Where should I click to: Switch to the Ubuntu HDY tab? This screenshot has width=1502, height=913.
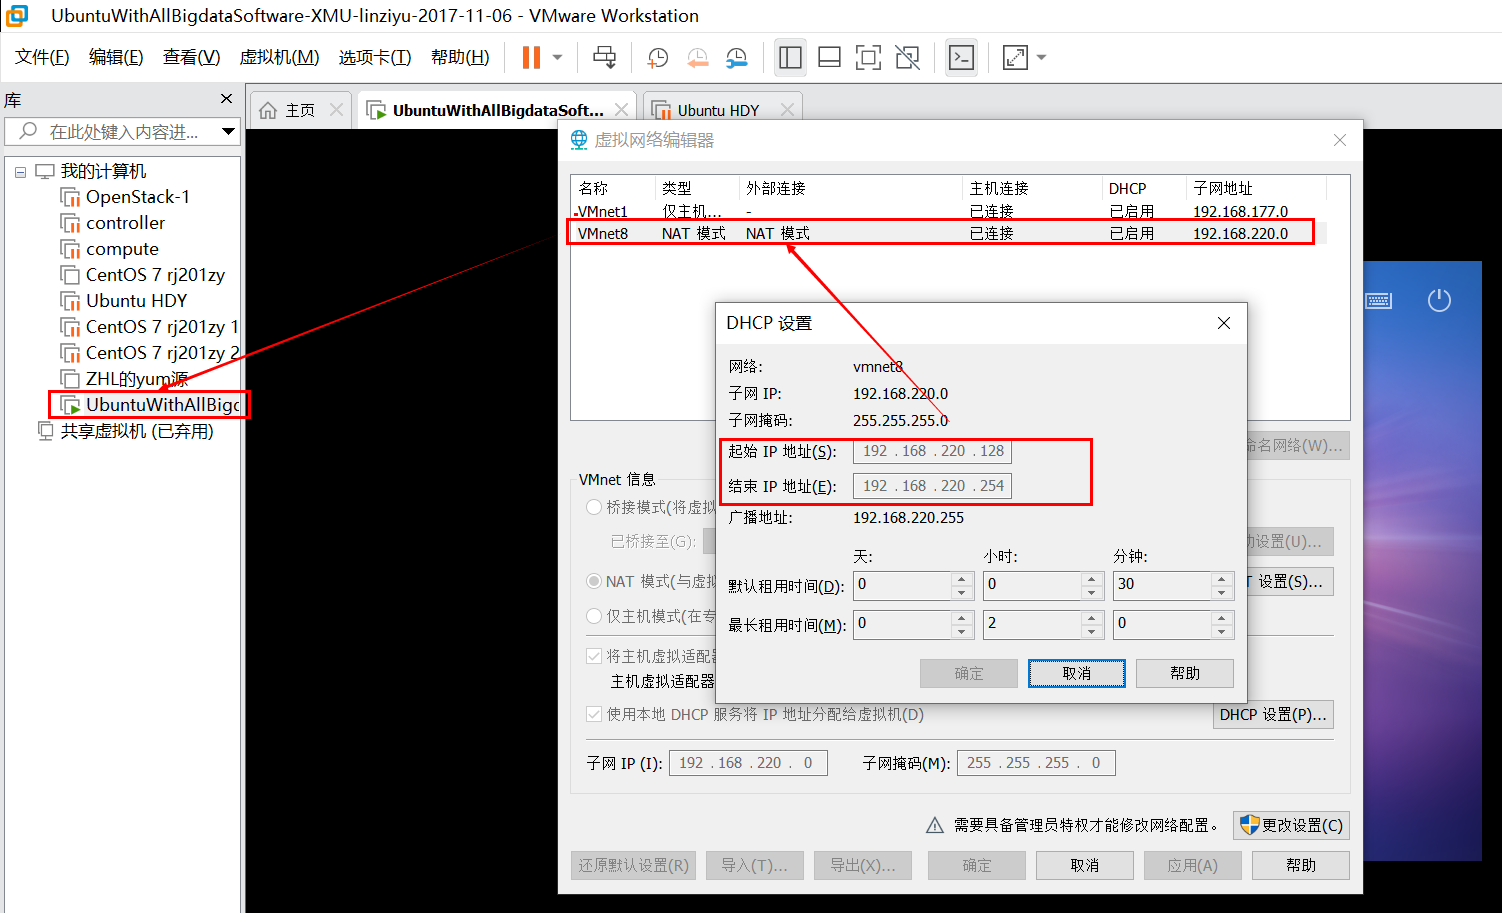[718, 110]
